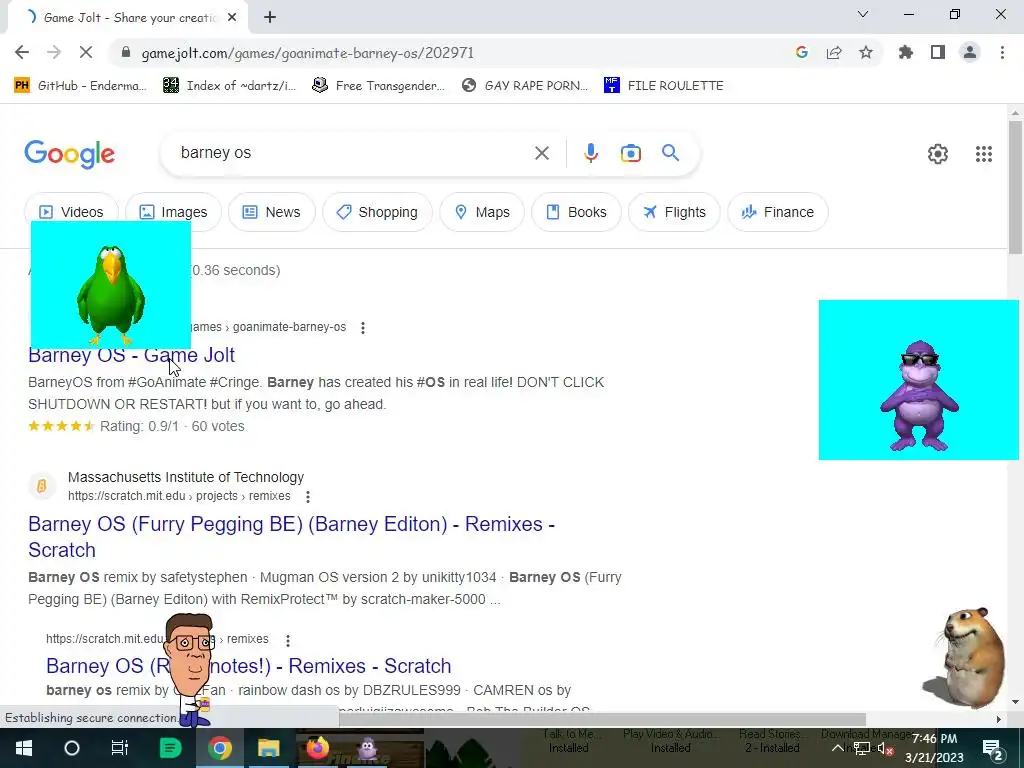This screenshot has height=768, width=1024.
Task: Open the Extensions puzzle icon
Action: [x=906, y=53]
